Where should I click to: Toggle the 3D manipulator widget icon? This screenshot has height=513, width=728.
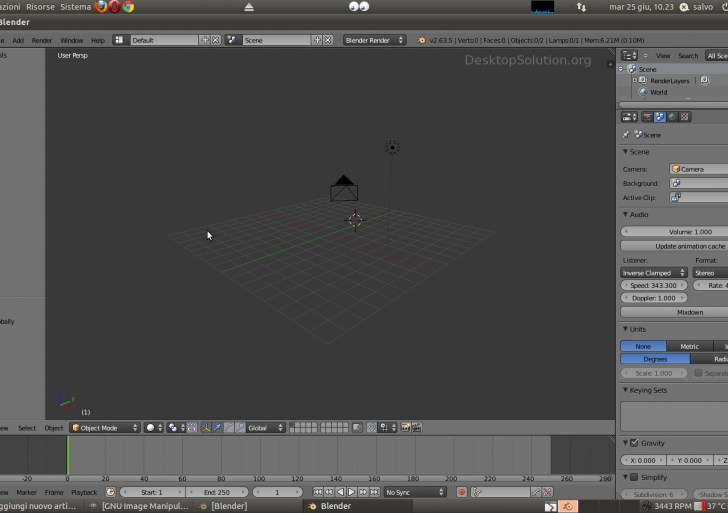coord(206,428)
